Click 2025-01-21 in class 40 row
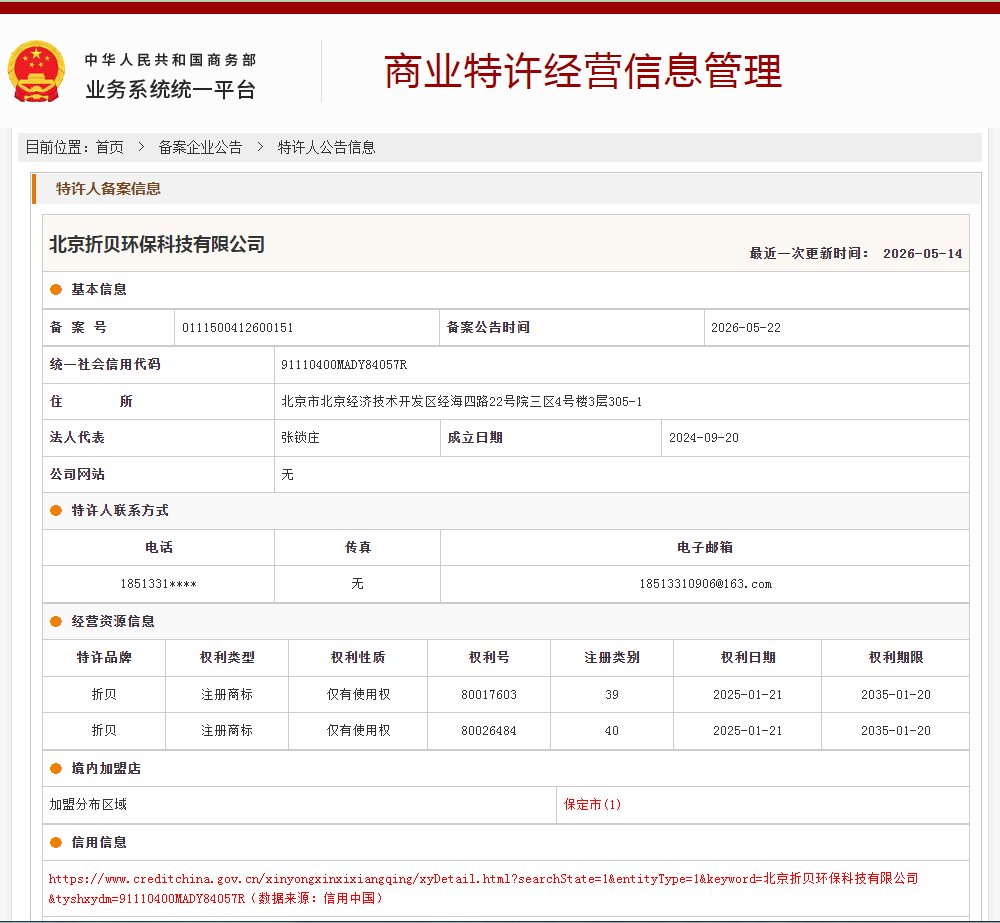The image size is (1000, 923). tap(747, 731)
